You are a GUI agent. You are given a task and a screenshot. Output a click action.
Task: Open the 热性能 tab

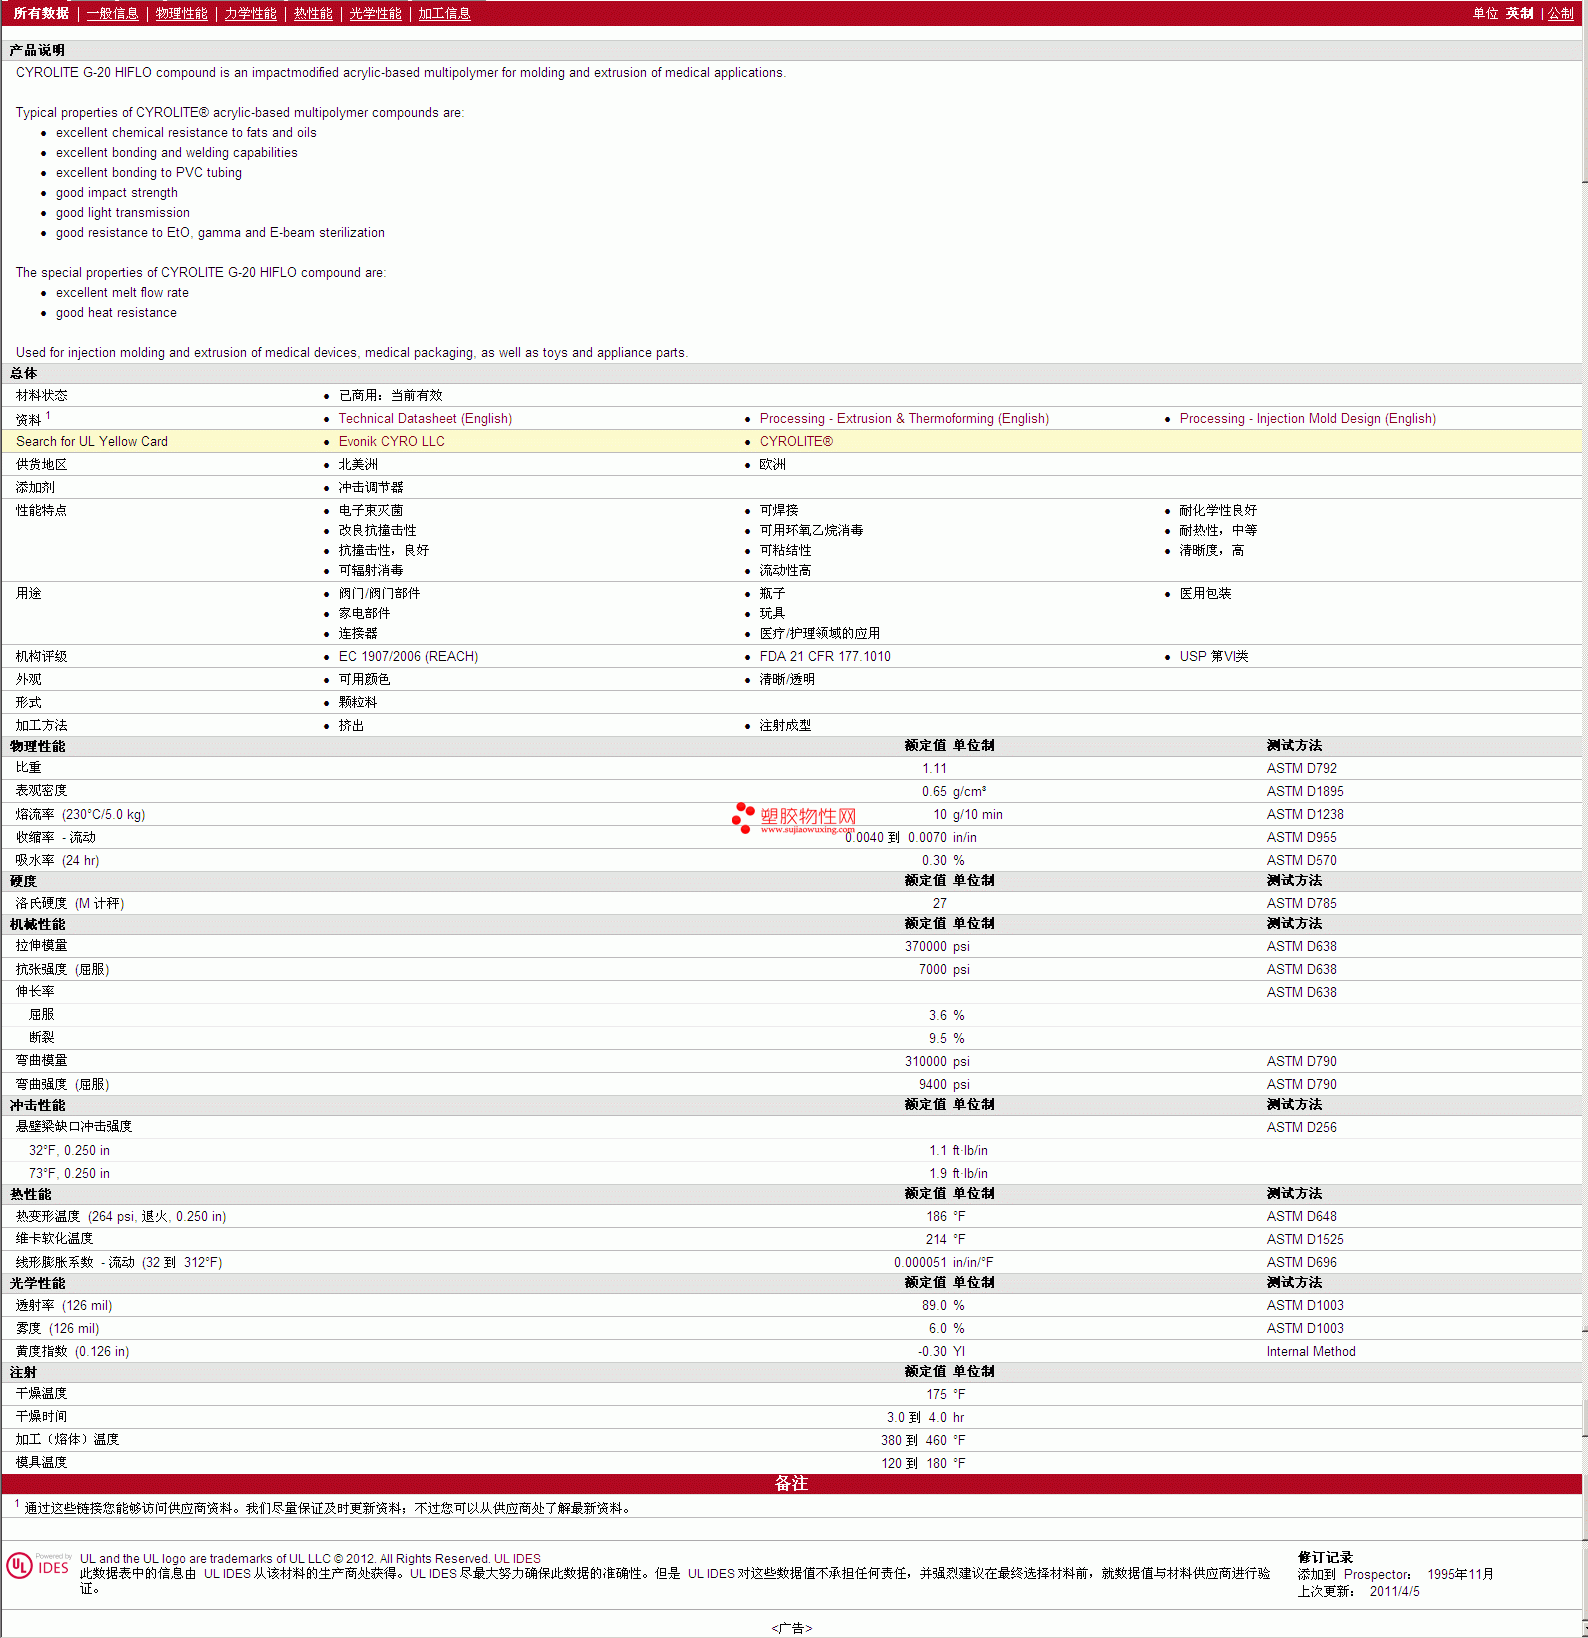313,13
